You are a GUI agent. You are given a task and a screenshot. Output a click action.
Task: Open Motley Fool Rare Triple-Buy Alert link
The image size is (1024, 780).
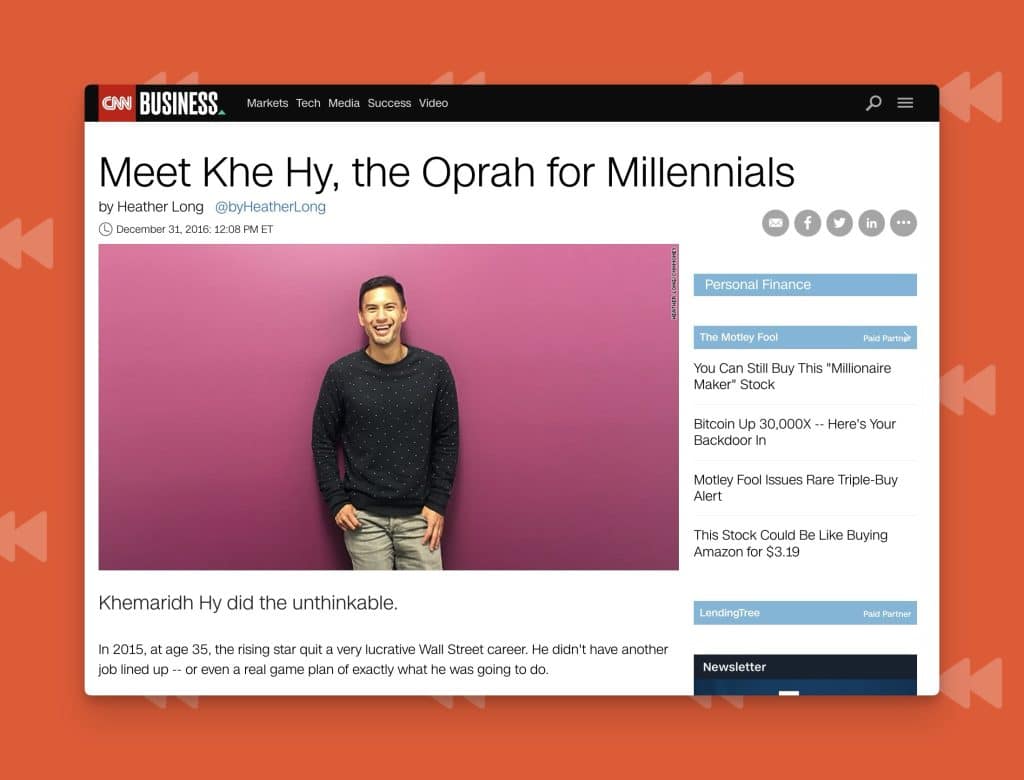click(x=795, y=488)
